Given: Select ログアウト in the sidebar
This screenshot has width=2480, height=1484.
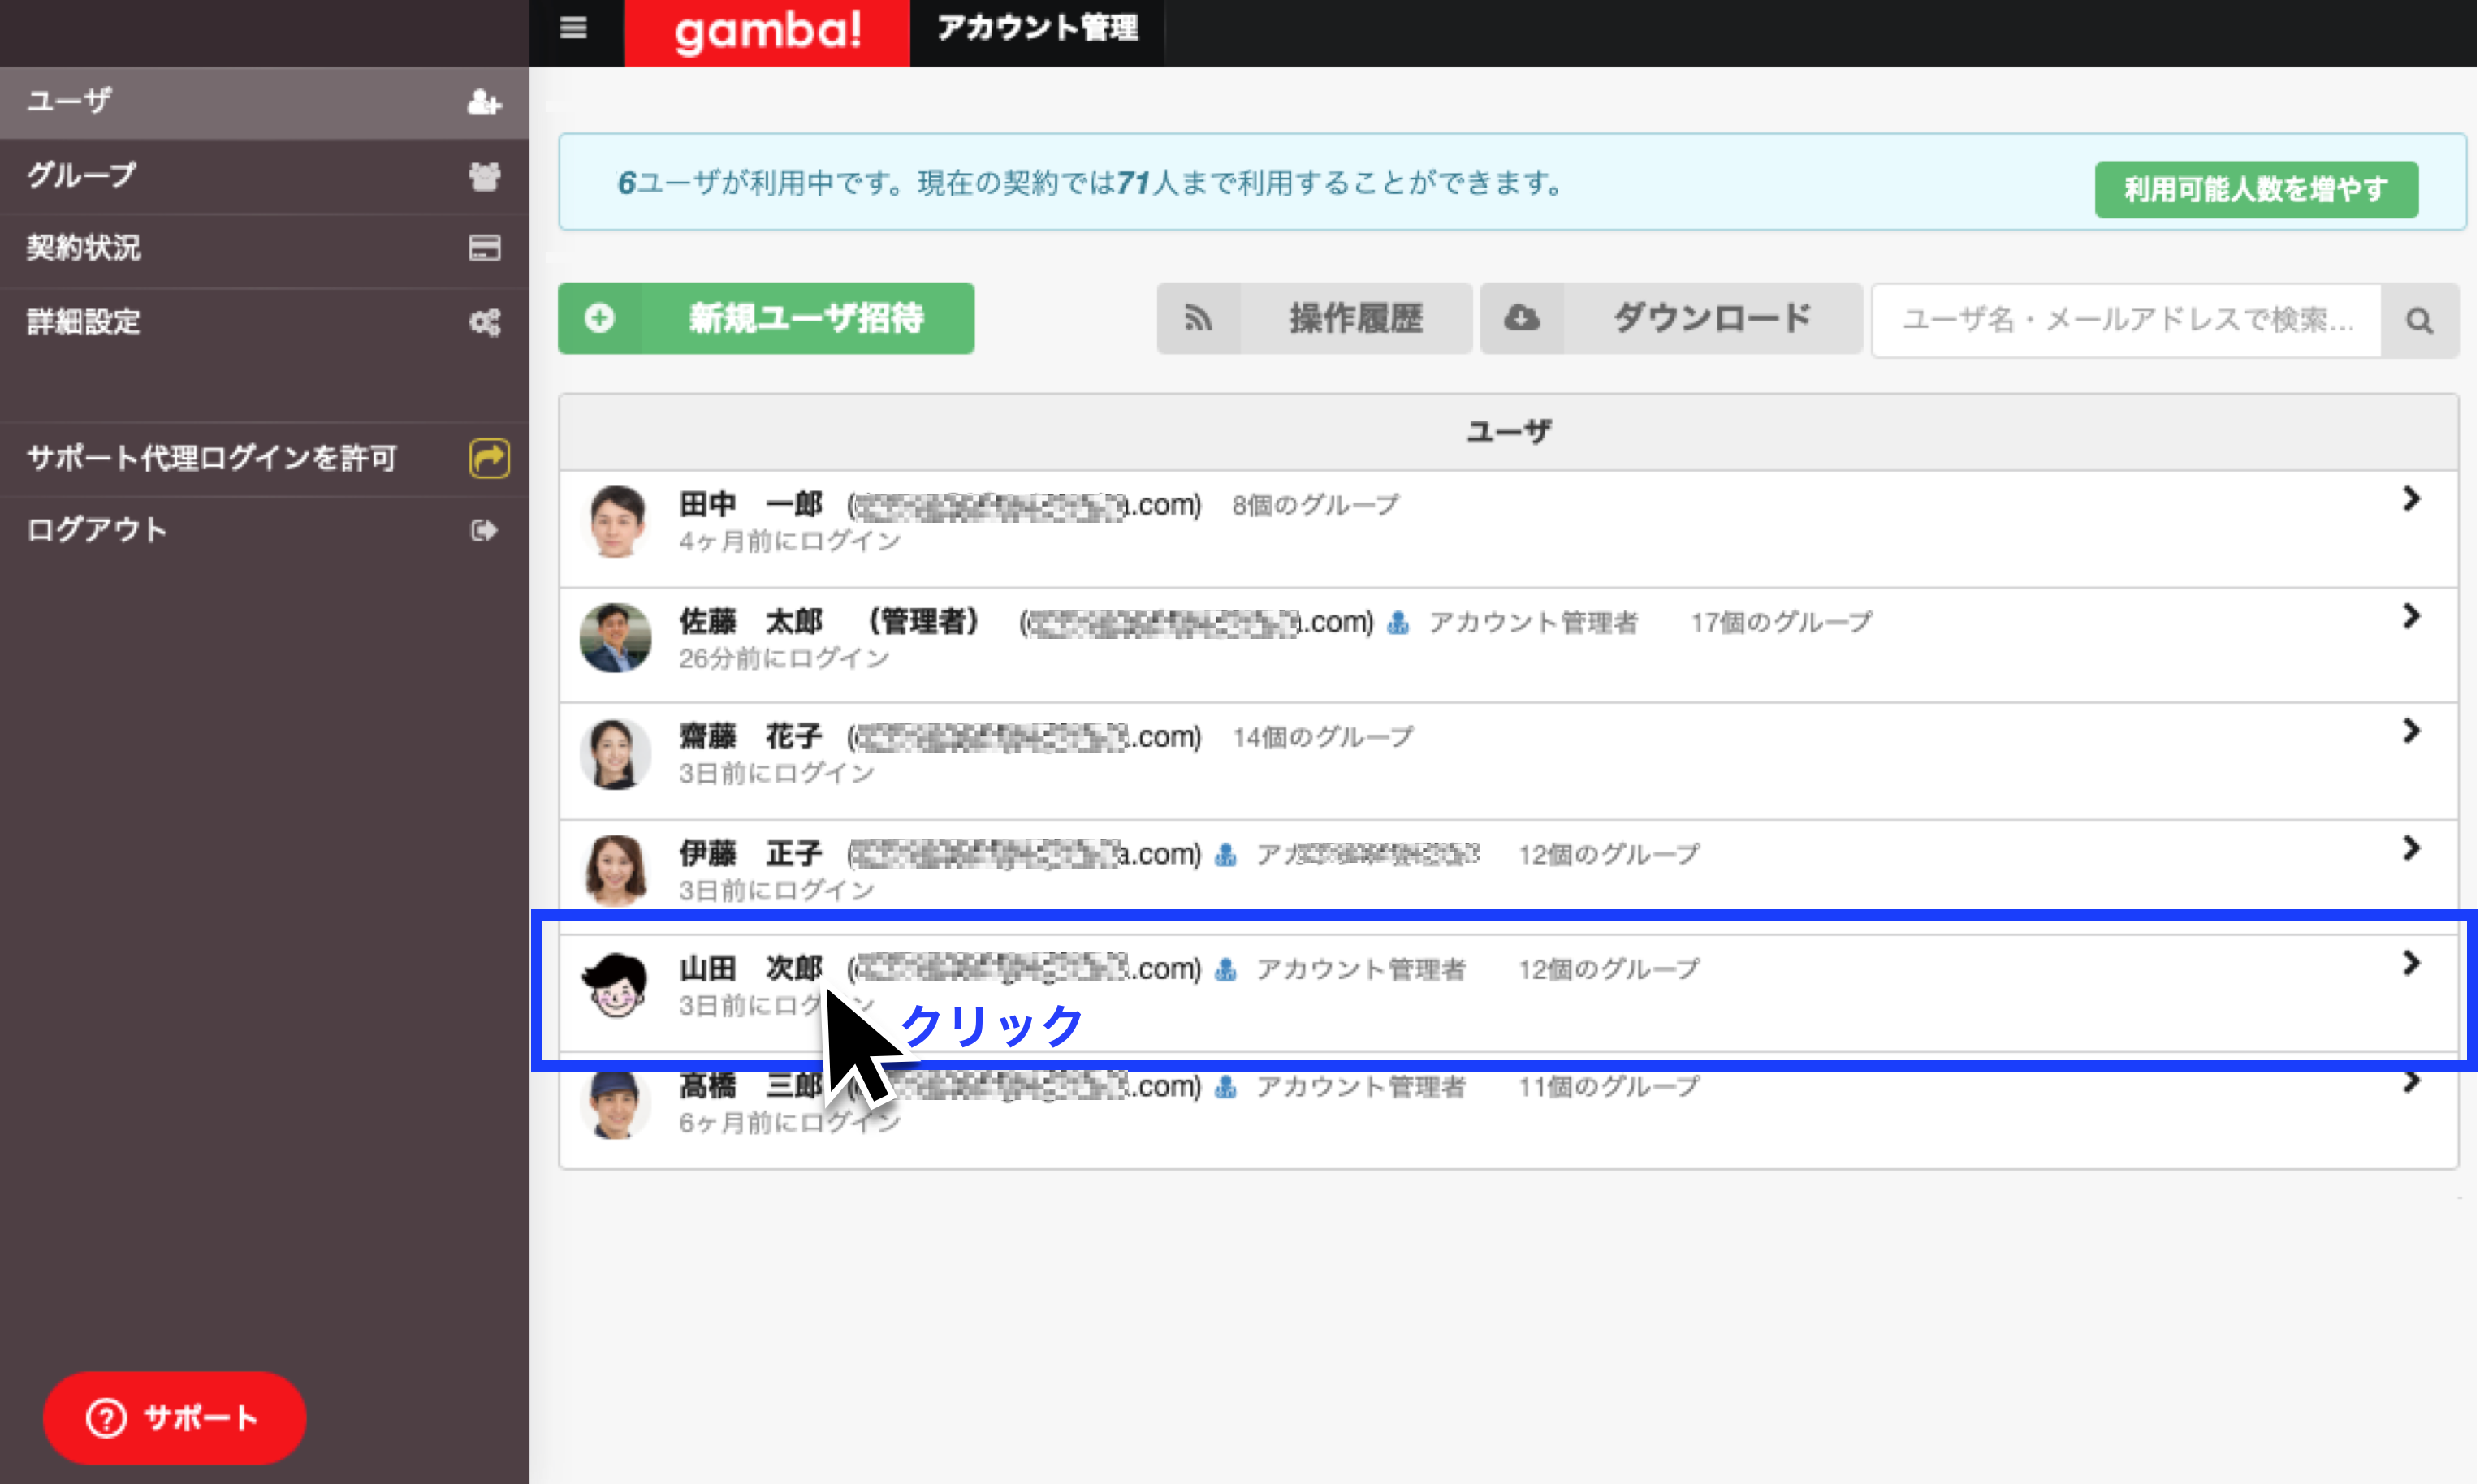Looking at the screenshot, I should tap(264, 530).
